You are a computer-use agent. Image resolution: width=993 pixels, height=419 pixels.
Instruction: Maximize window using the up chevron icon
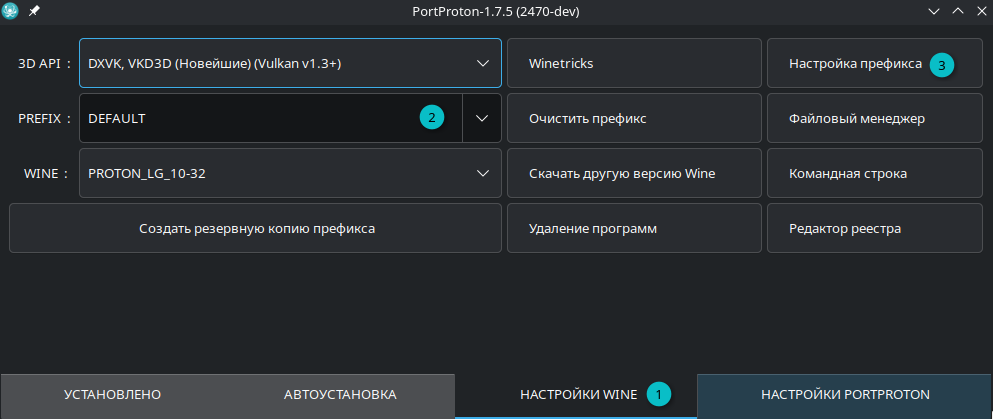(x=956, y=11)
